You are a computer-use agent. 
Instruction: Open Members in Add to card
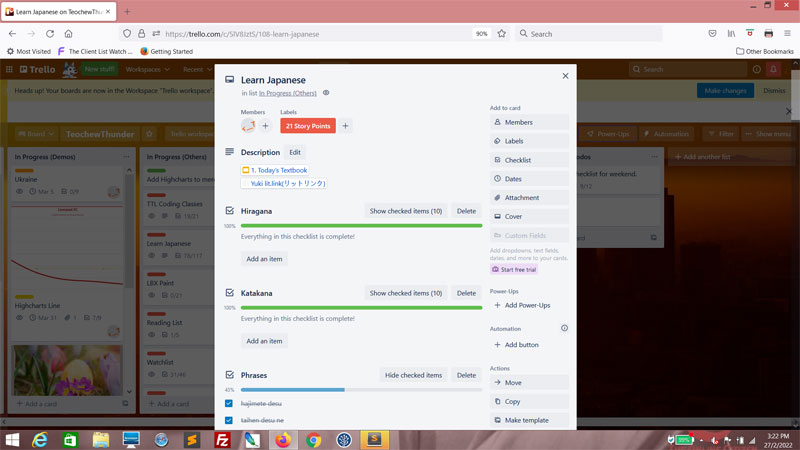[x=529, y=122]
